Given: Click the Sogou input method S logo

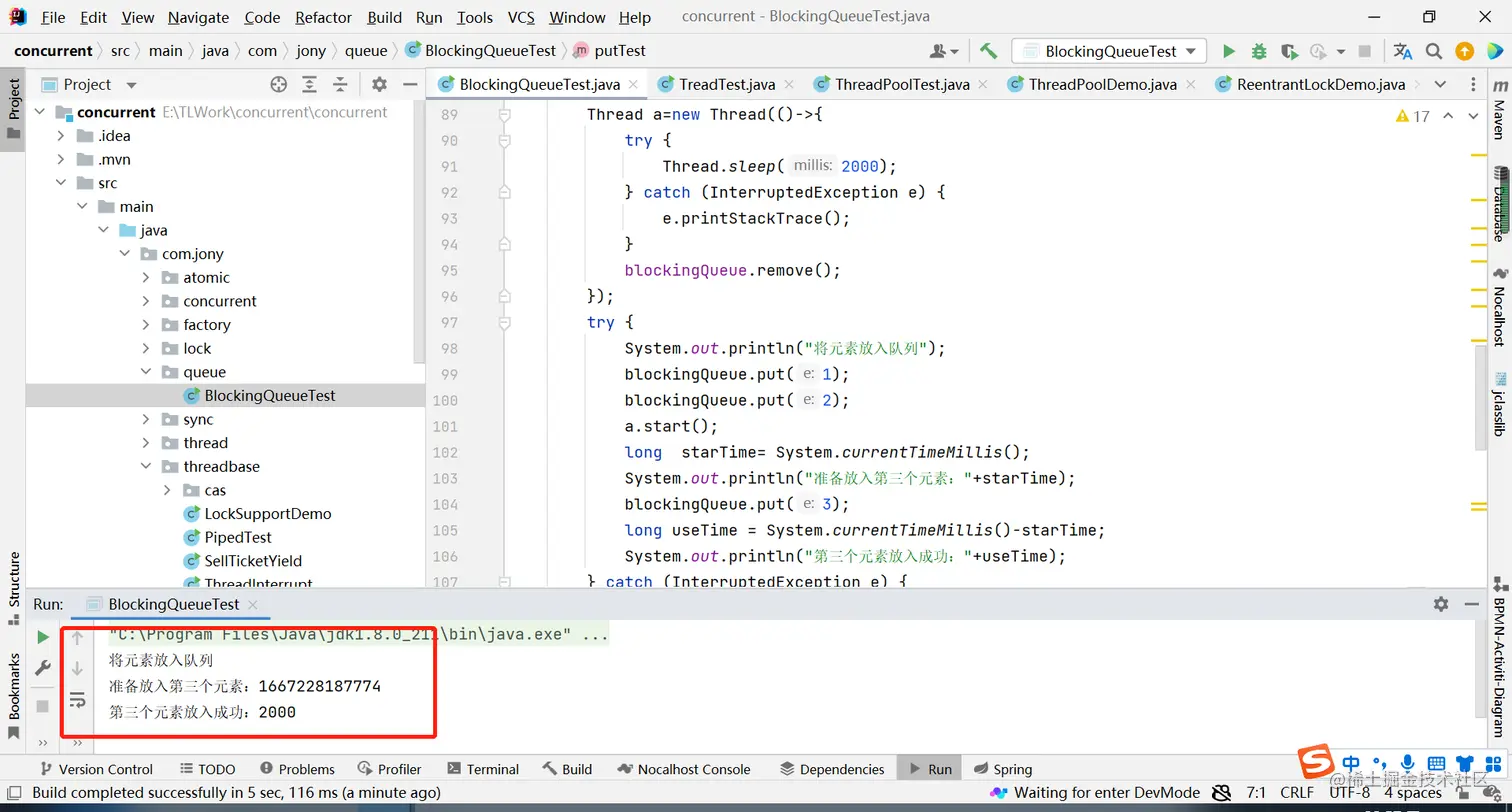Looking at the screenshot, I should click(x=1315, y=762).
